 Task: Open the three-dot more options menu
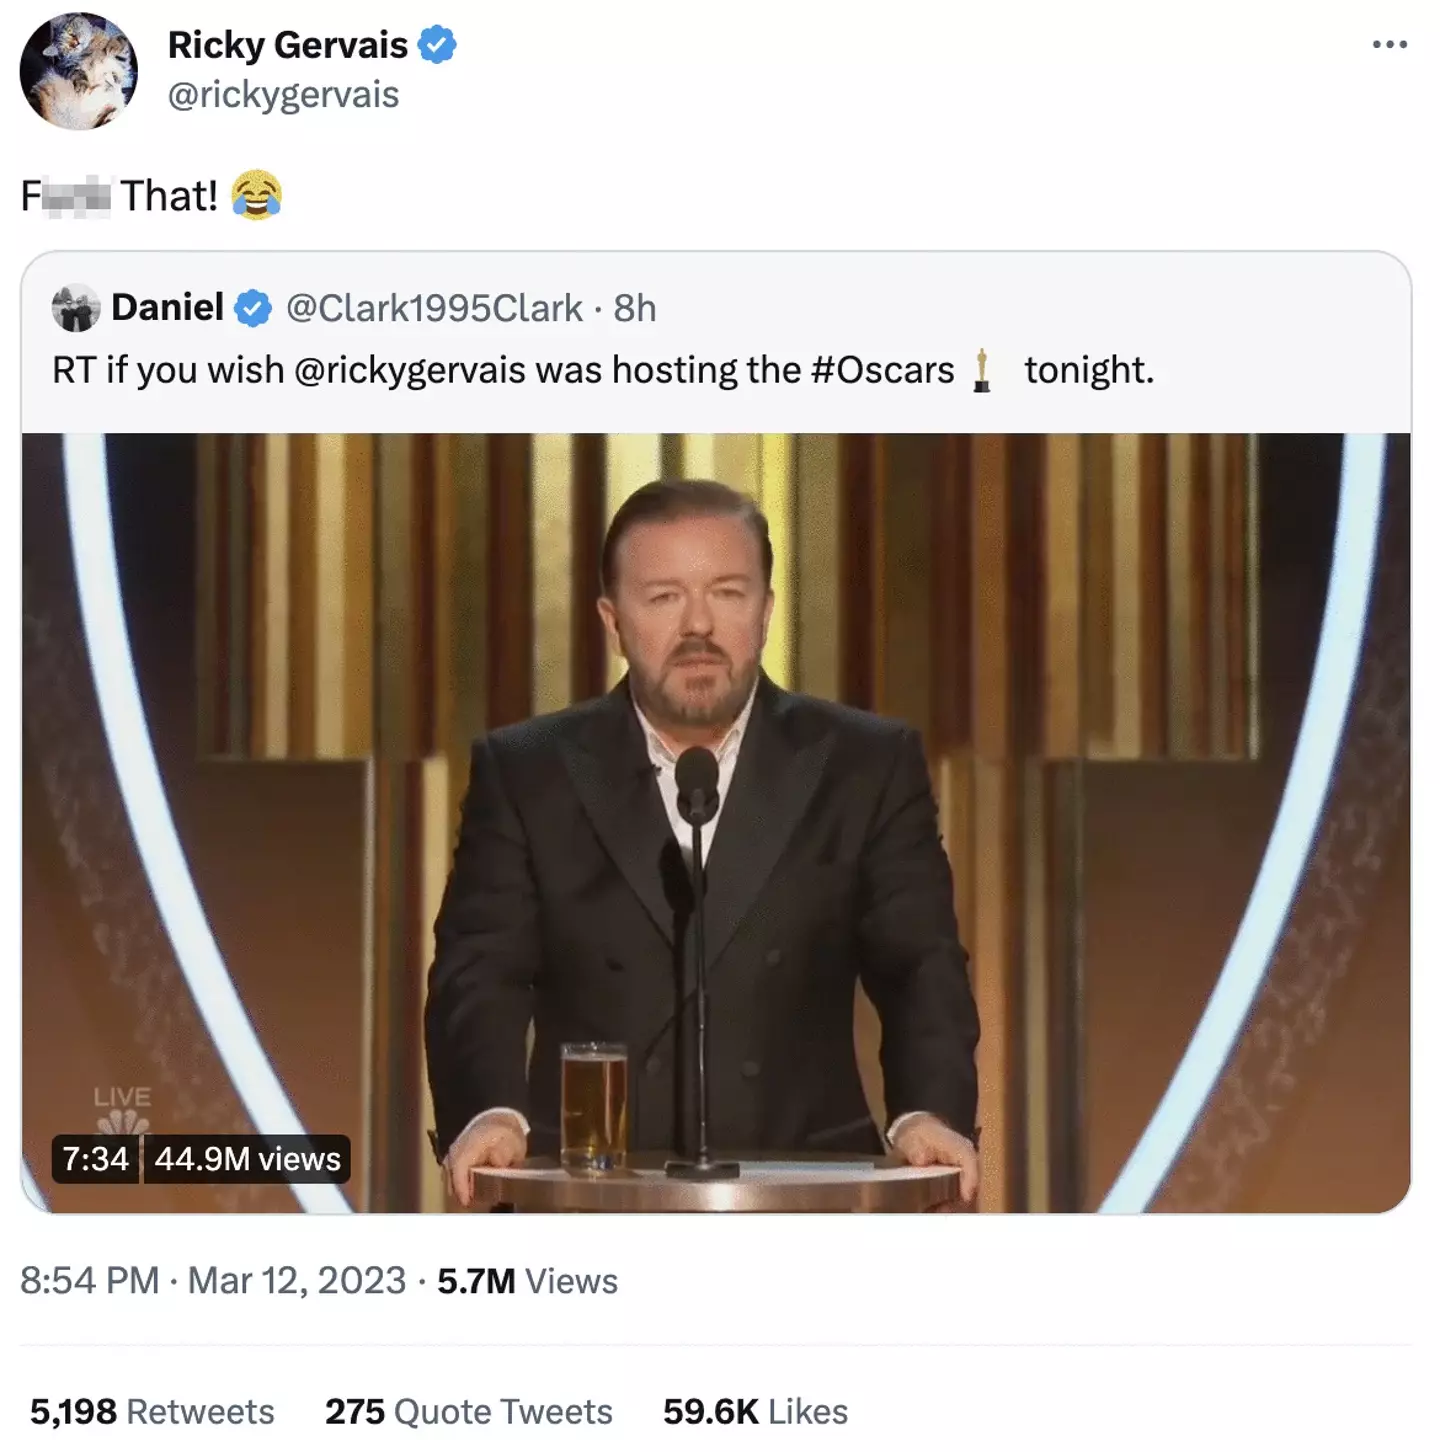[x=1389, y=45]
